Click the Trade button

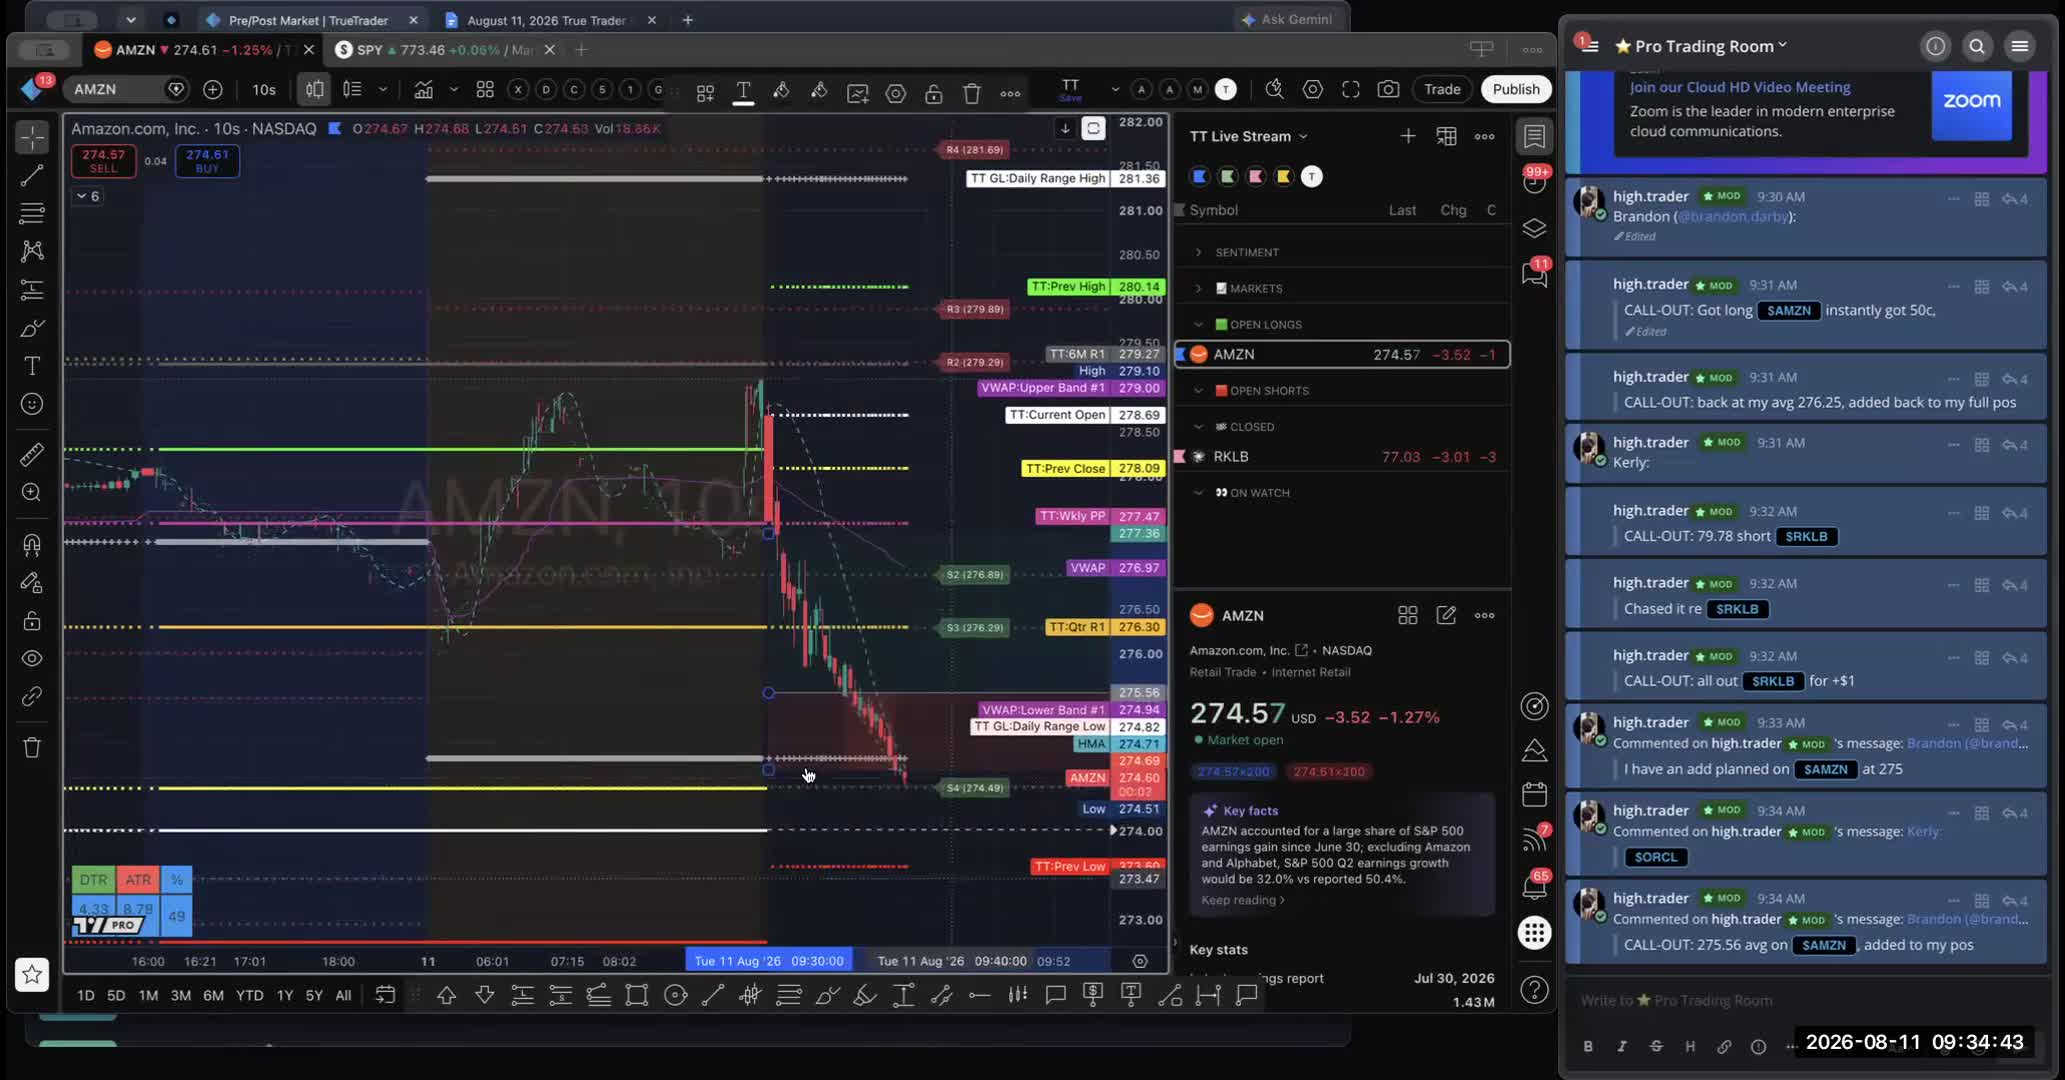click(1442, 89)
